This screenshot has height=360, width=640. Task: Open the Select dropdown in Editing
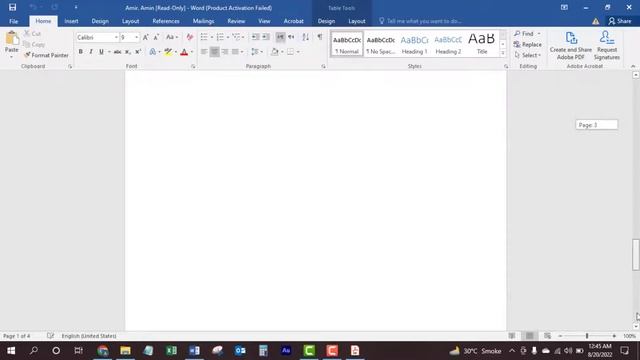pyautogui.click(x=528, y=55)
